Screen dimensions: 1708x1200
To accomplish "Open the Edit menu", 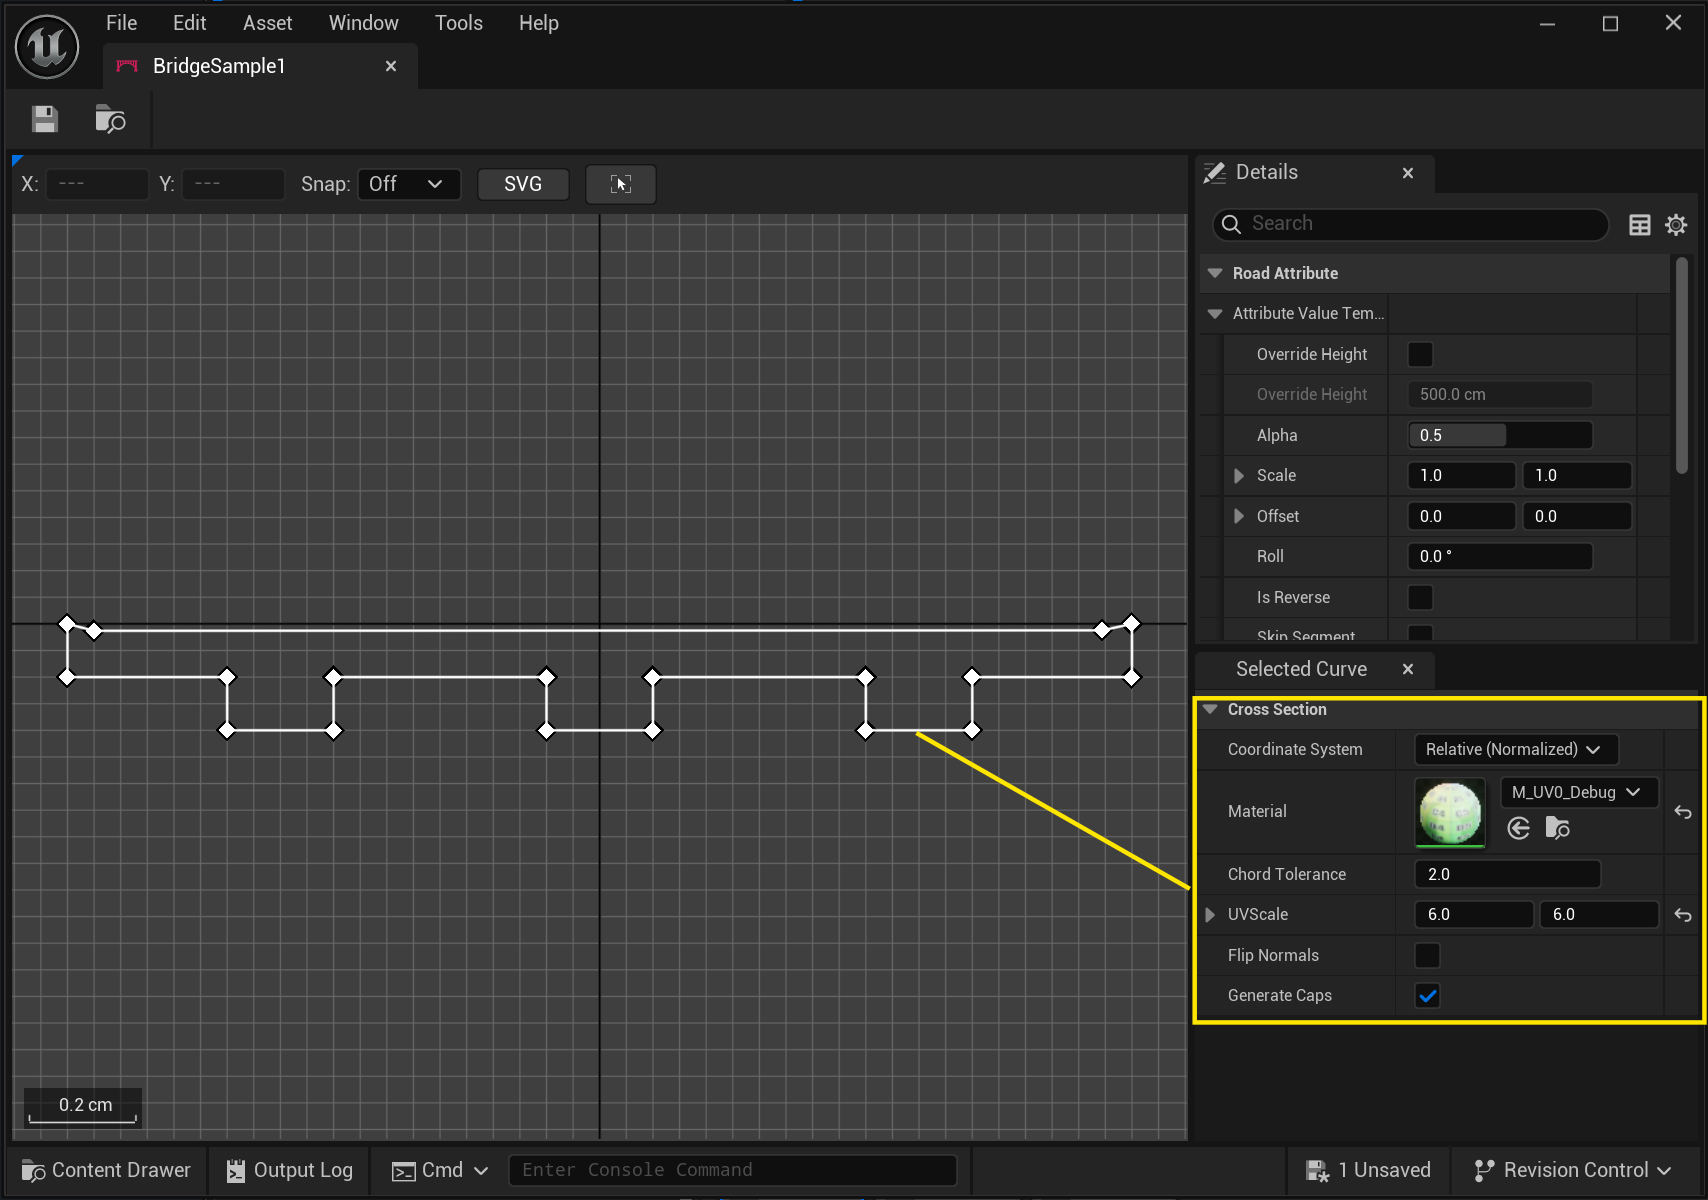I will (189, 23).
